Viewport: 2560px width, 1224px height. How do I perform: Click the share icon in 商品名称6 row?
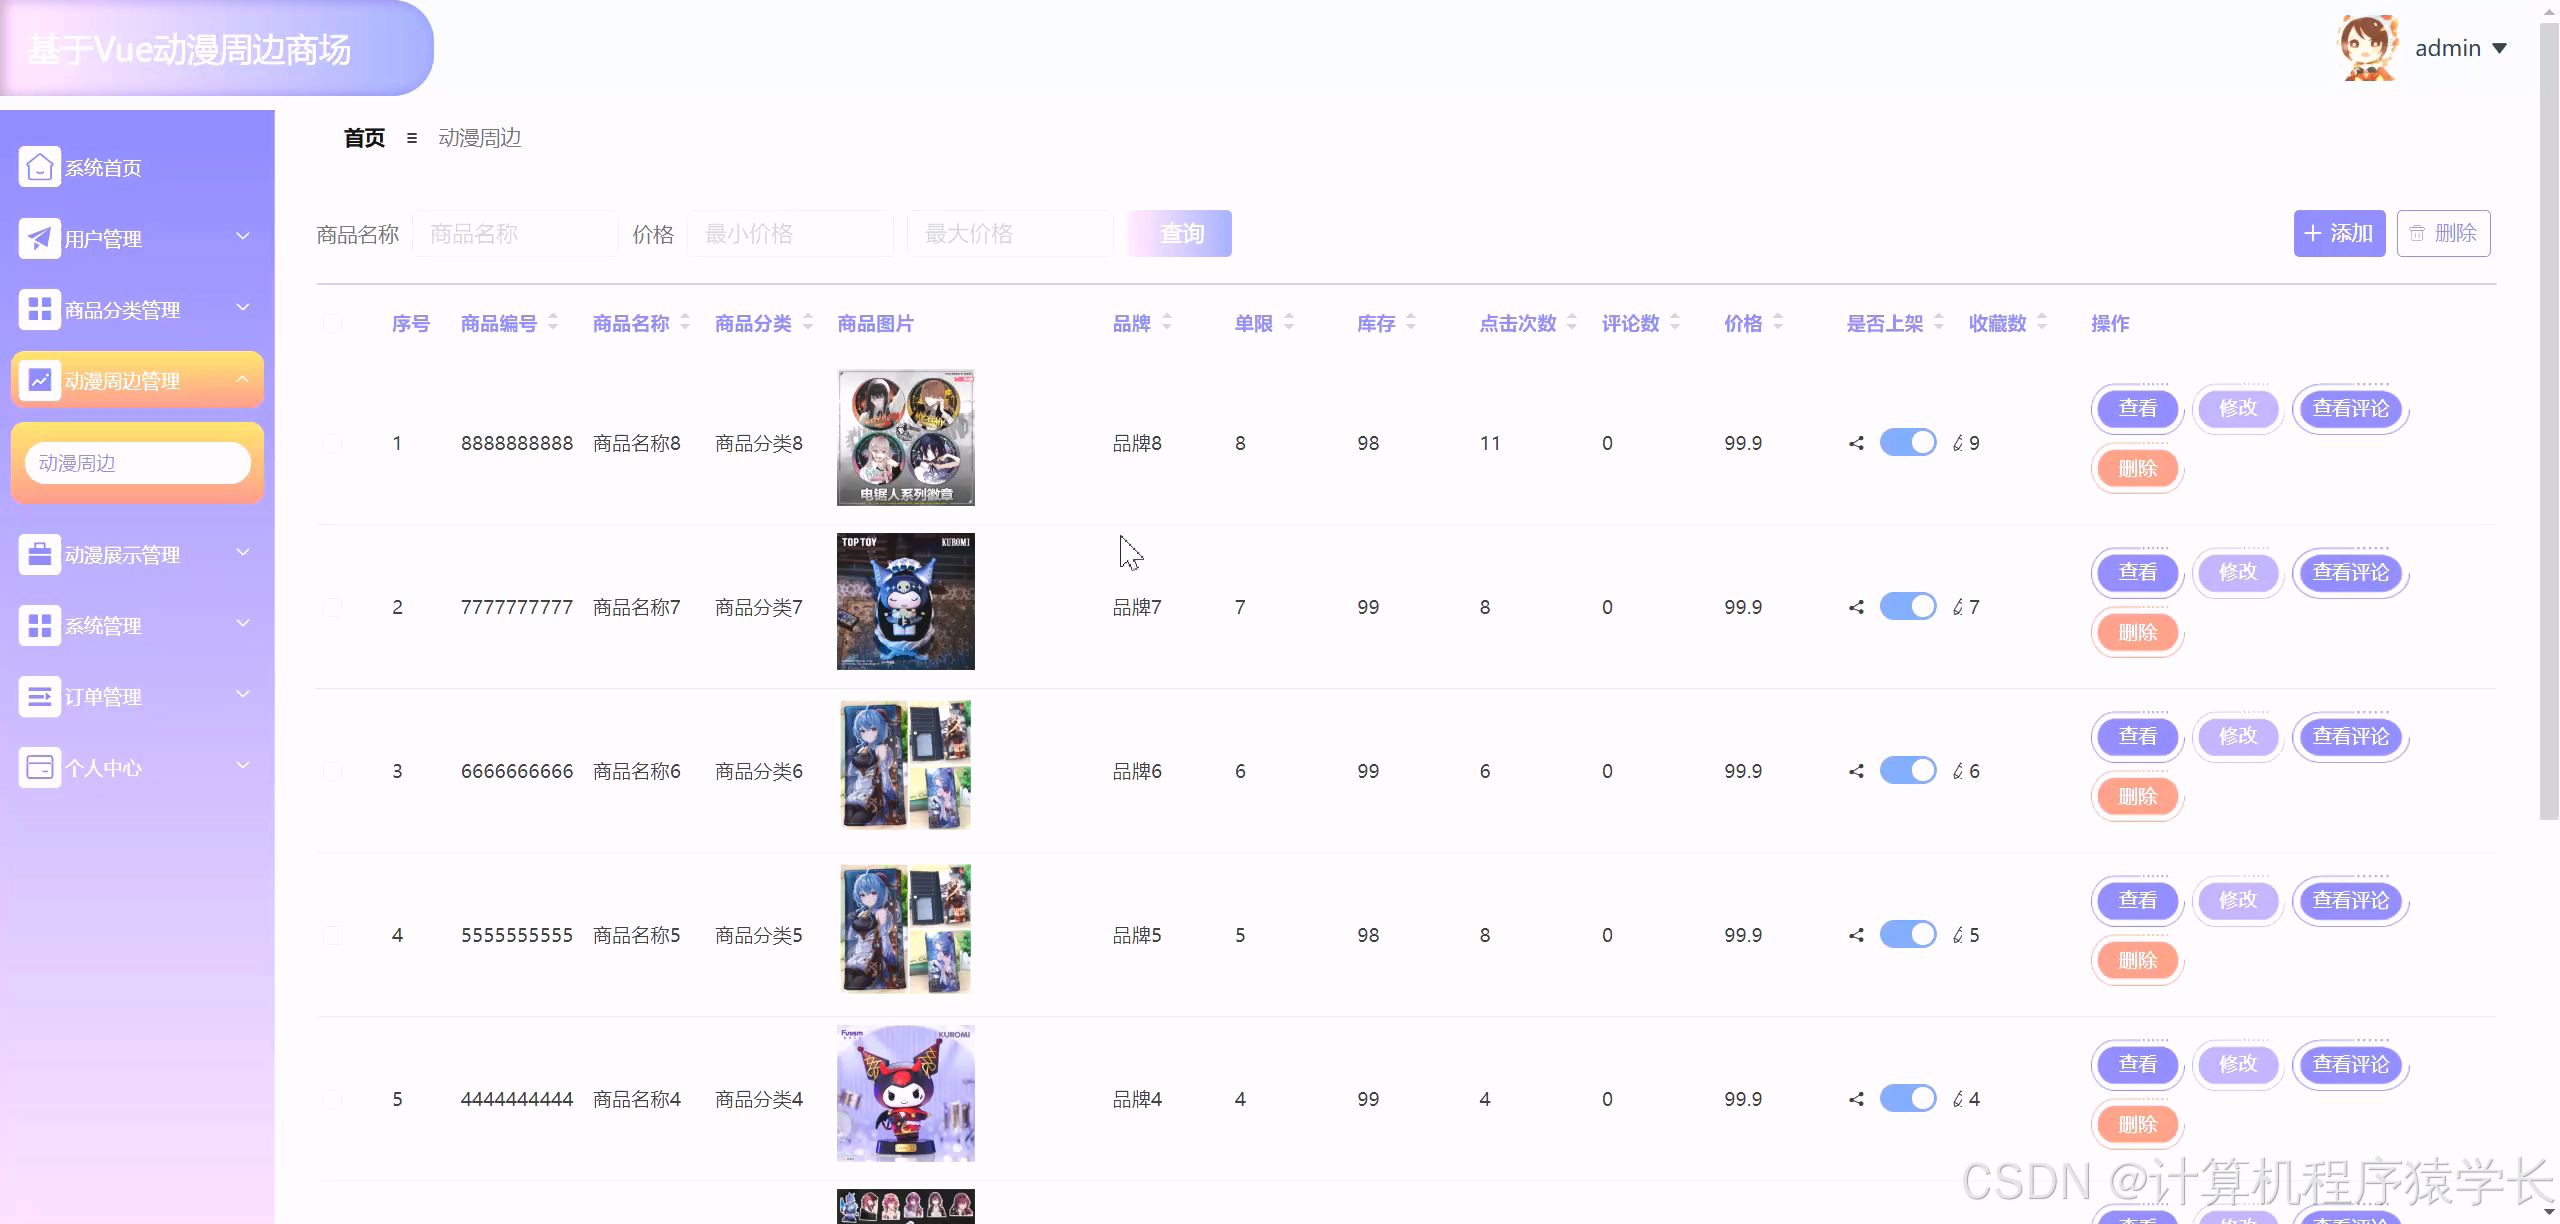(1856, 771)
